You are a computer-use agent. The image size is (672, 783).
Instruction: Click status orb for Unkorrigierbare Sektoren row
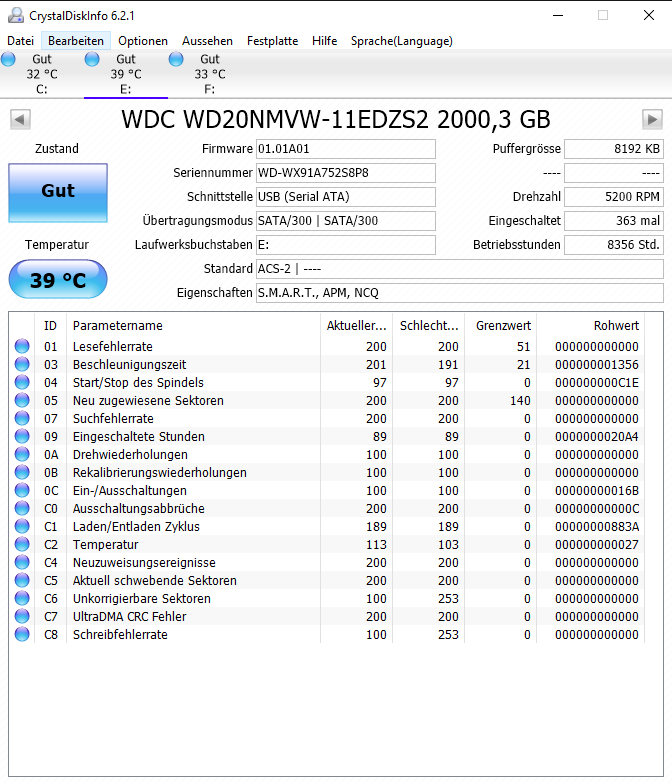point(22,598)
